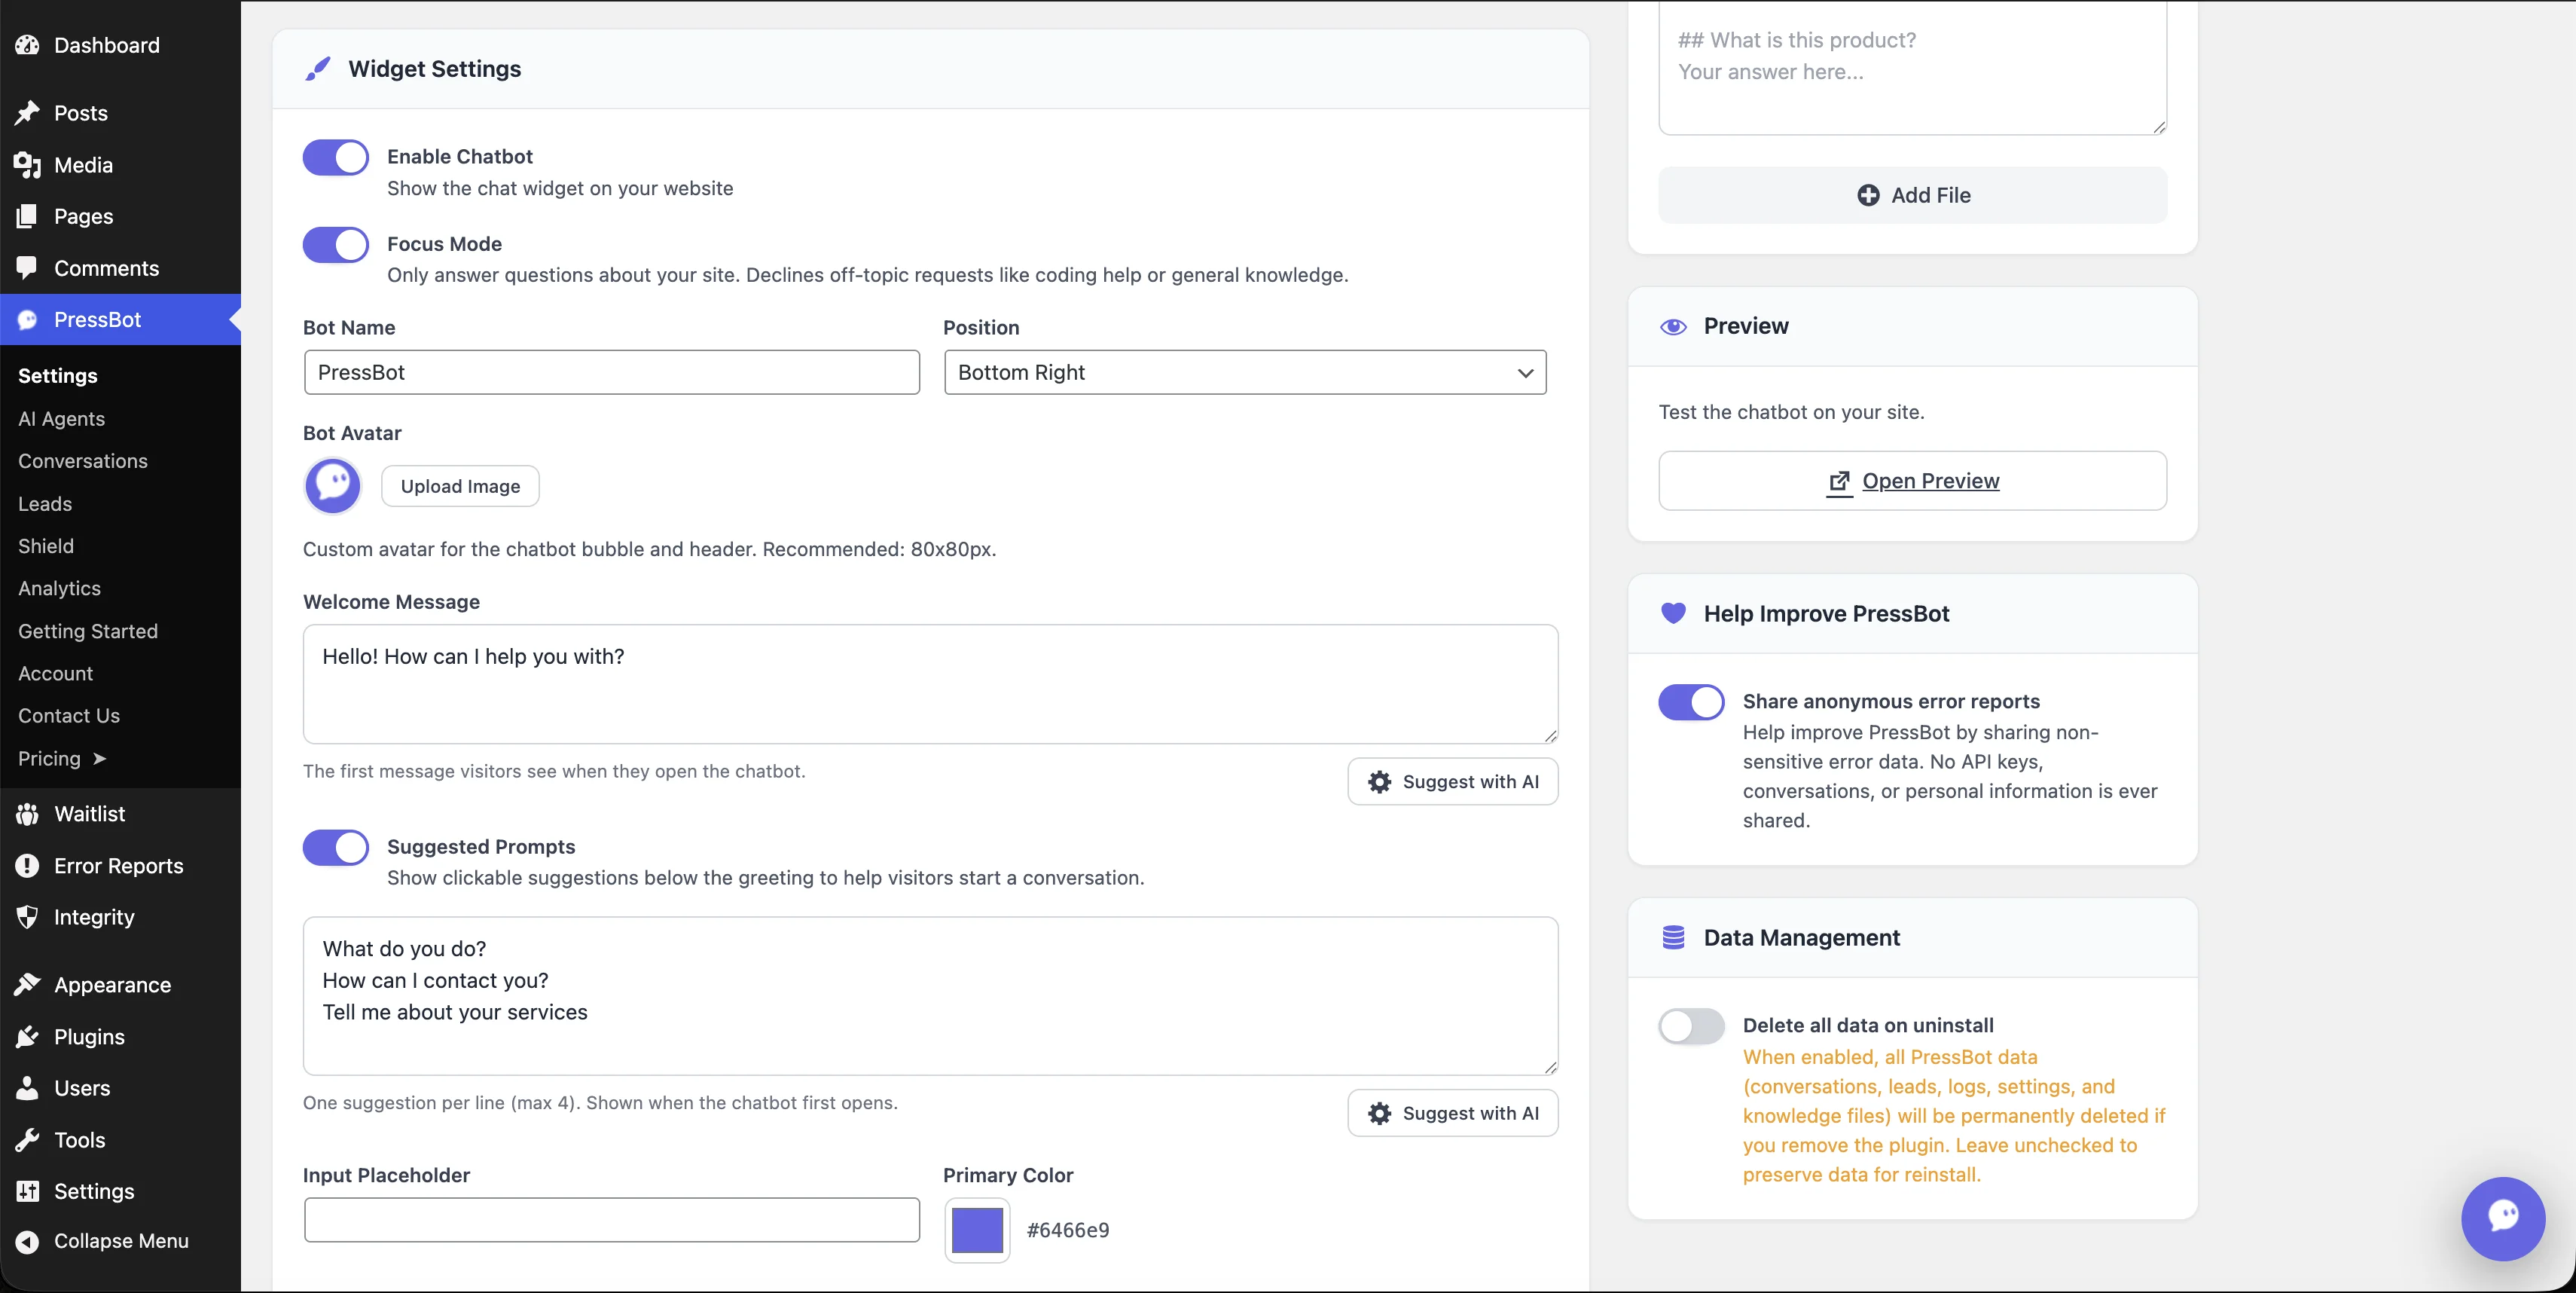Screen dimensions: 2576x1293
Task: Enable Delete all data on uninstall
Action: pyautogui.click(x=1690, y=1026)
